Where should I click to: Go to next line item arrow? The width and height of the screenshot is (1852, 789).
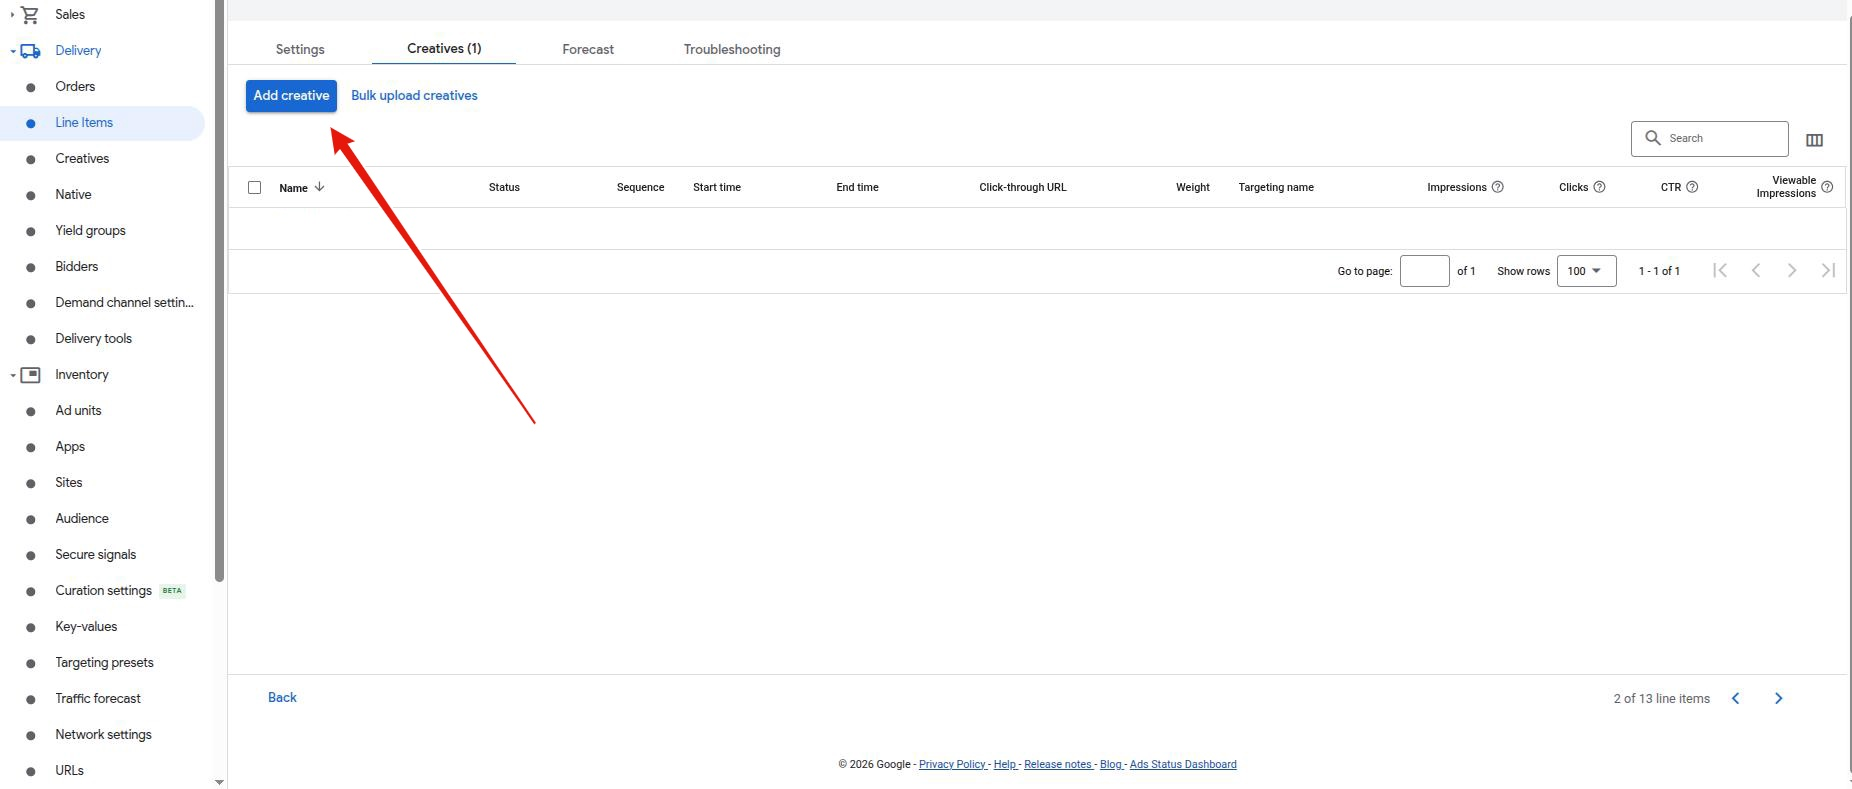[x=1778, y=699]
